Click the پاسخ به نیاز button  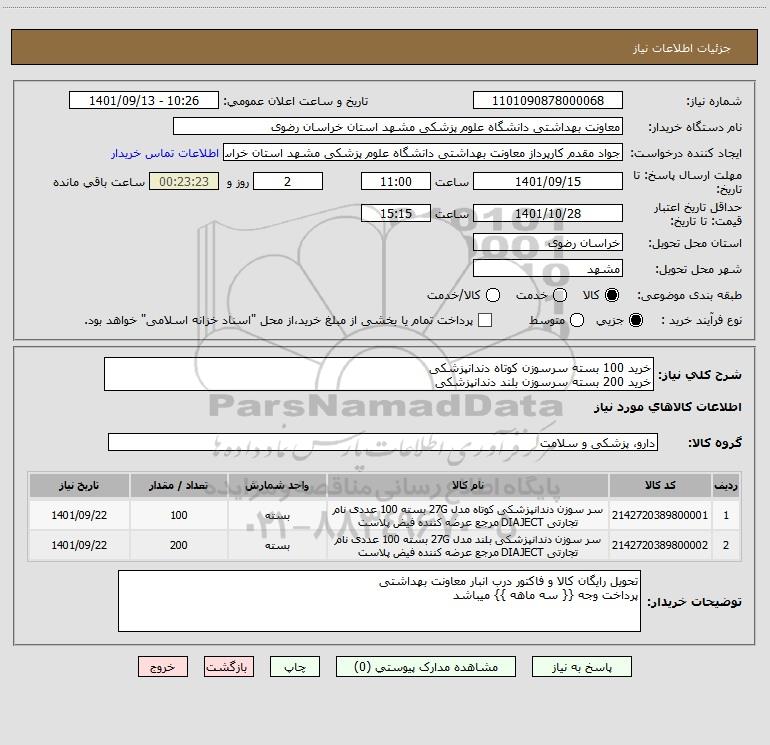click(581, 667)
